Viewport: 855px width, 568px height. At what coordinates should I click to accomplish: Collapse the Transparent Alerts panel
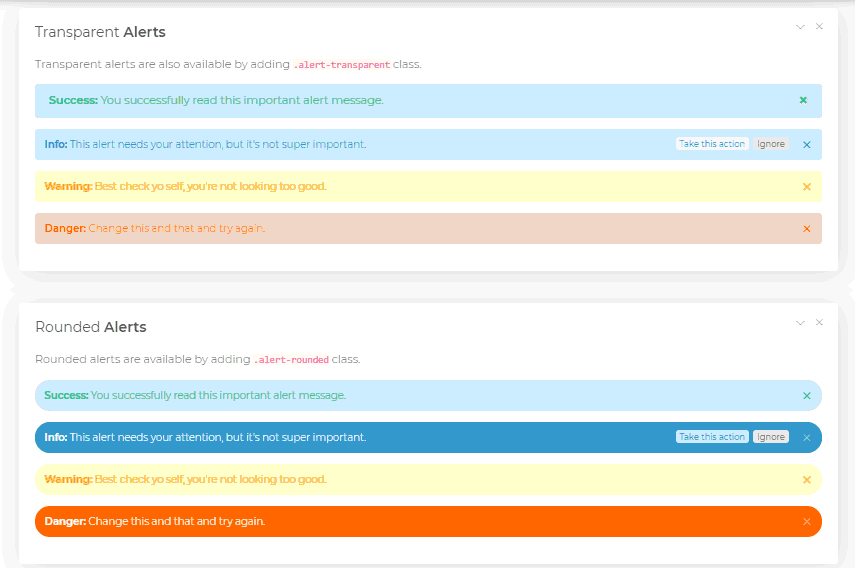tap(800, 27)
